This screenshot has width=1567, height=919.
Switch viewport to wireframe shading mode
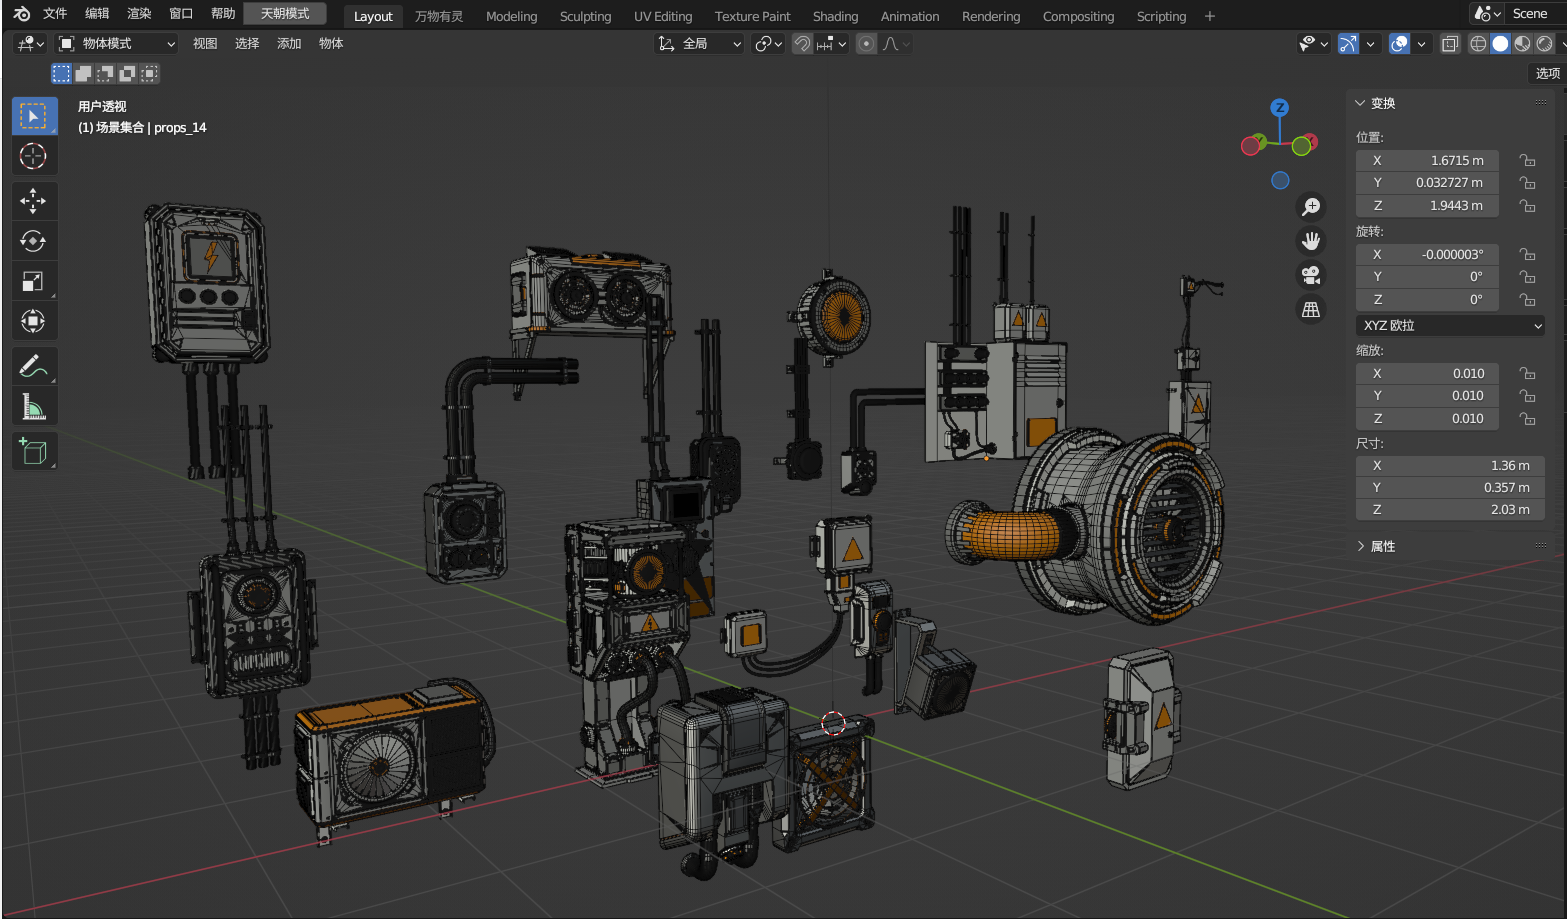[x=1479, y=43]
